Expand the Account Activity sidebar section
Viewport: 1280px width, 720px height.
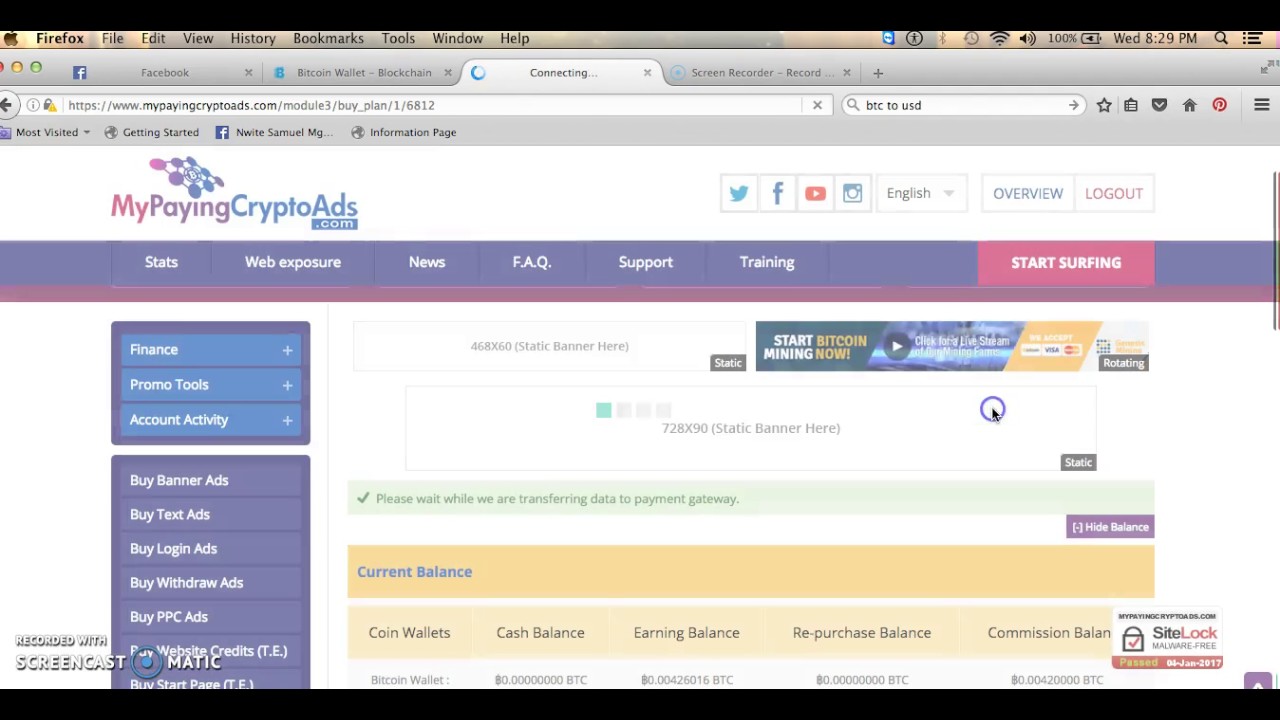[211, 419]
